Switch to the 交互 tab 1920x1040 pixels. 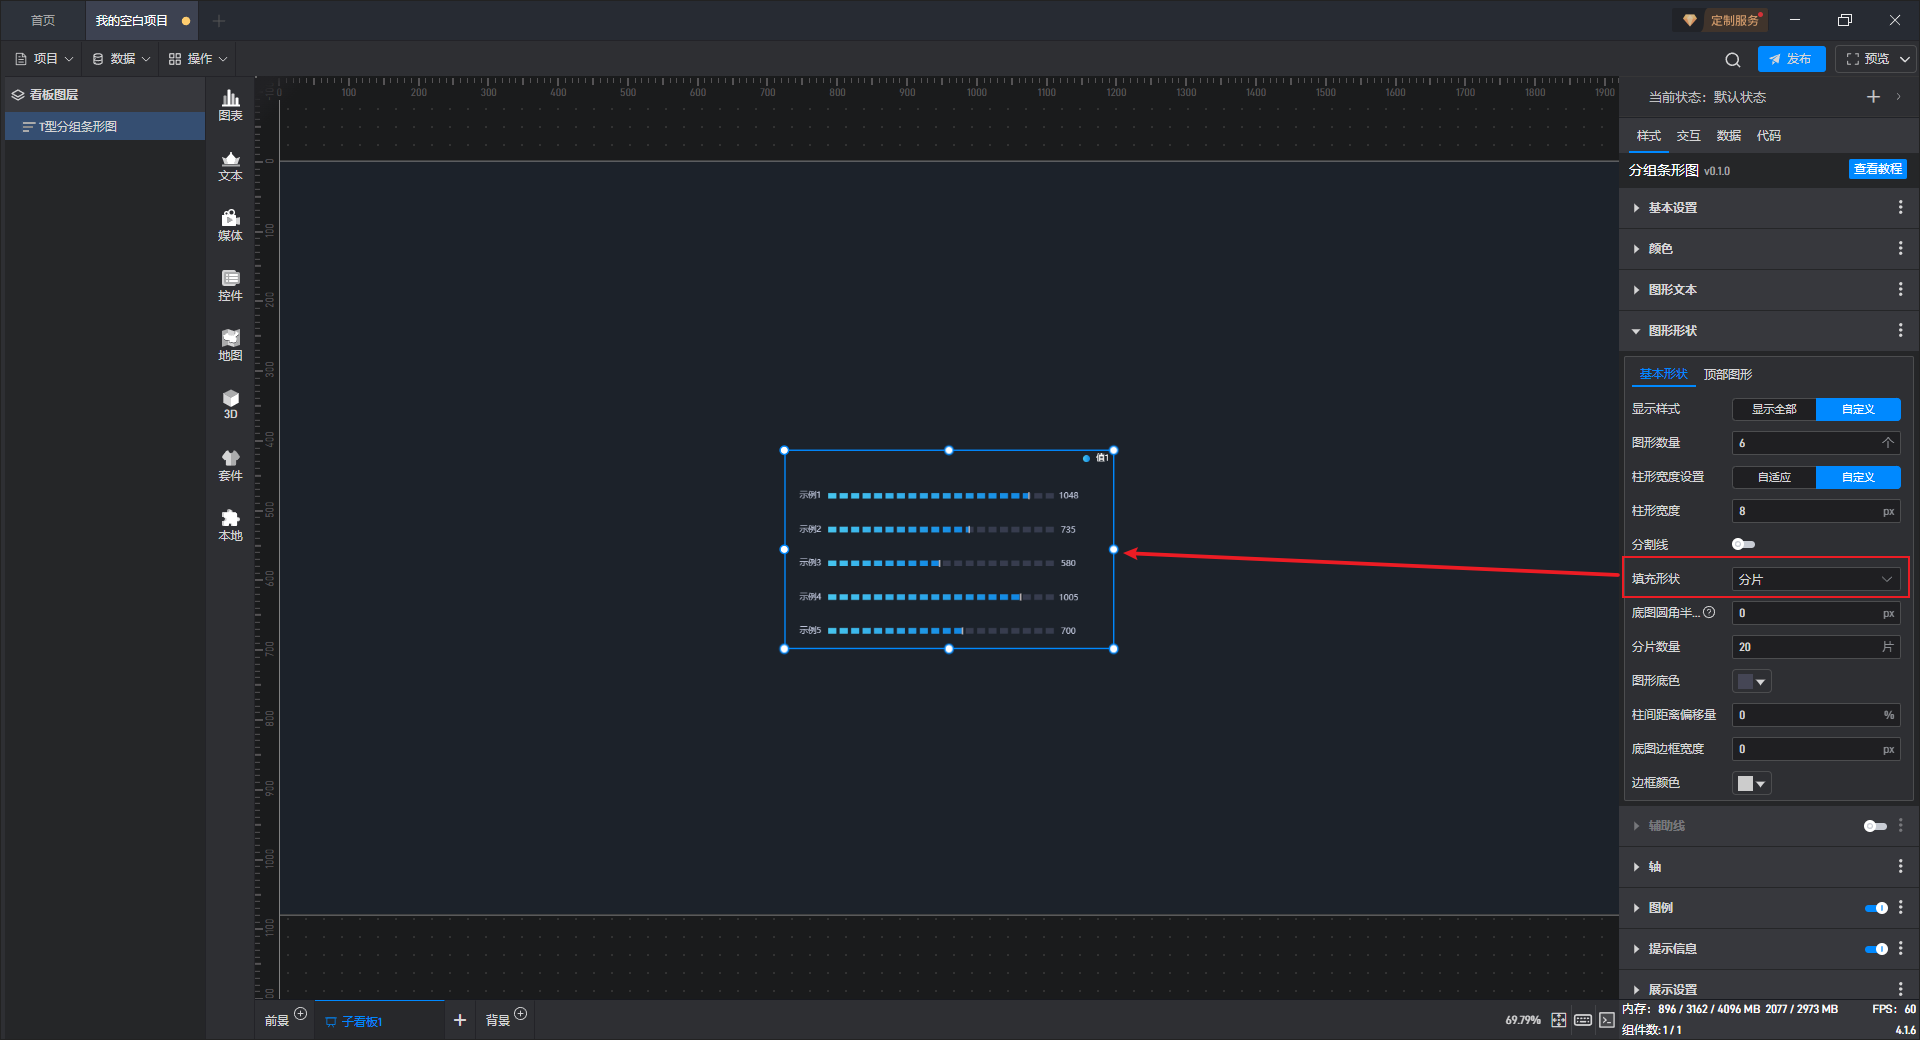[1688, 136]
